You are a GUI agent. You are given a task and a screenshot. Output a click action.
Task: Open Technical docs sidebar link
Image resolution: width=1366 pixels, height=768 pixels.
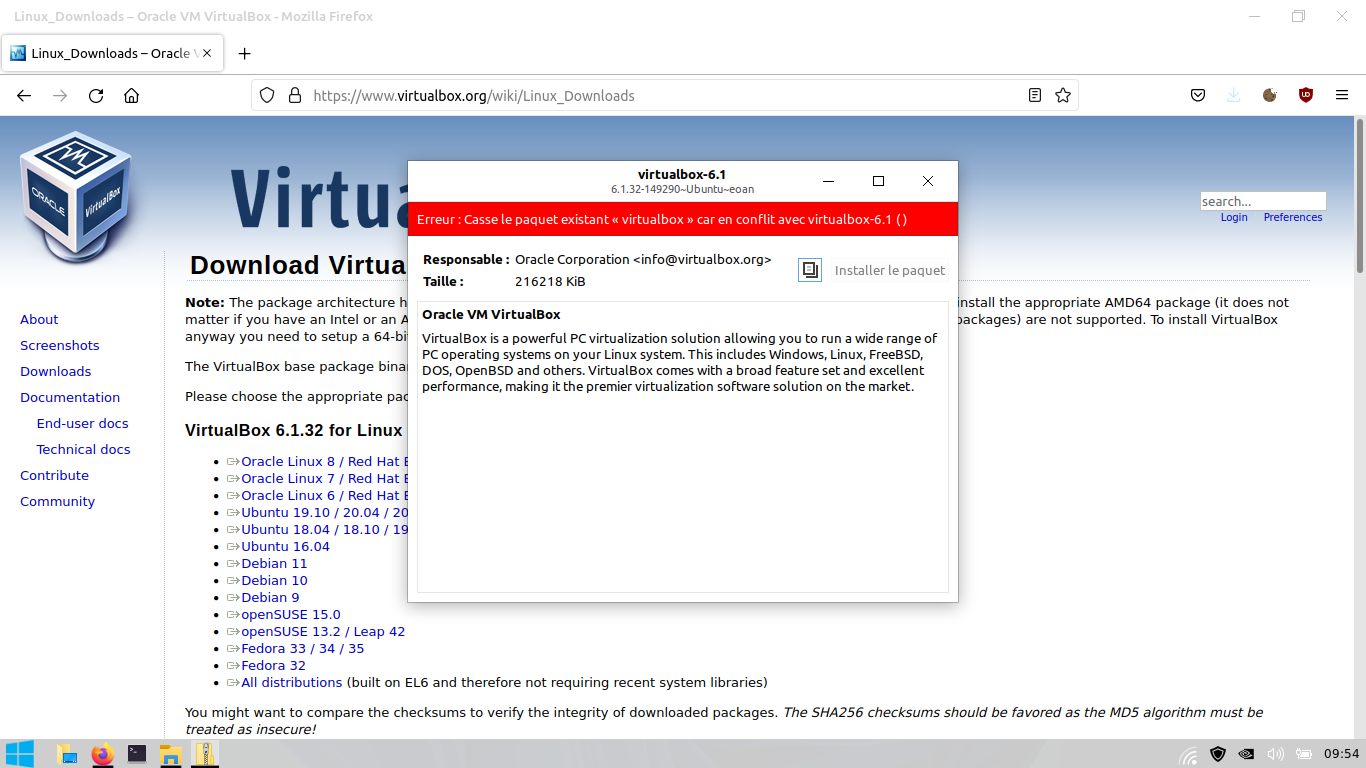click(83, 449)
